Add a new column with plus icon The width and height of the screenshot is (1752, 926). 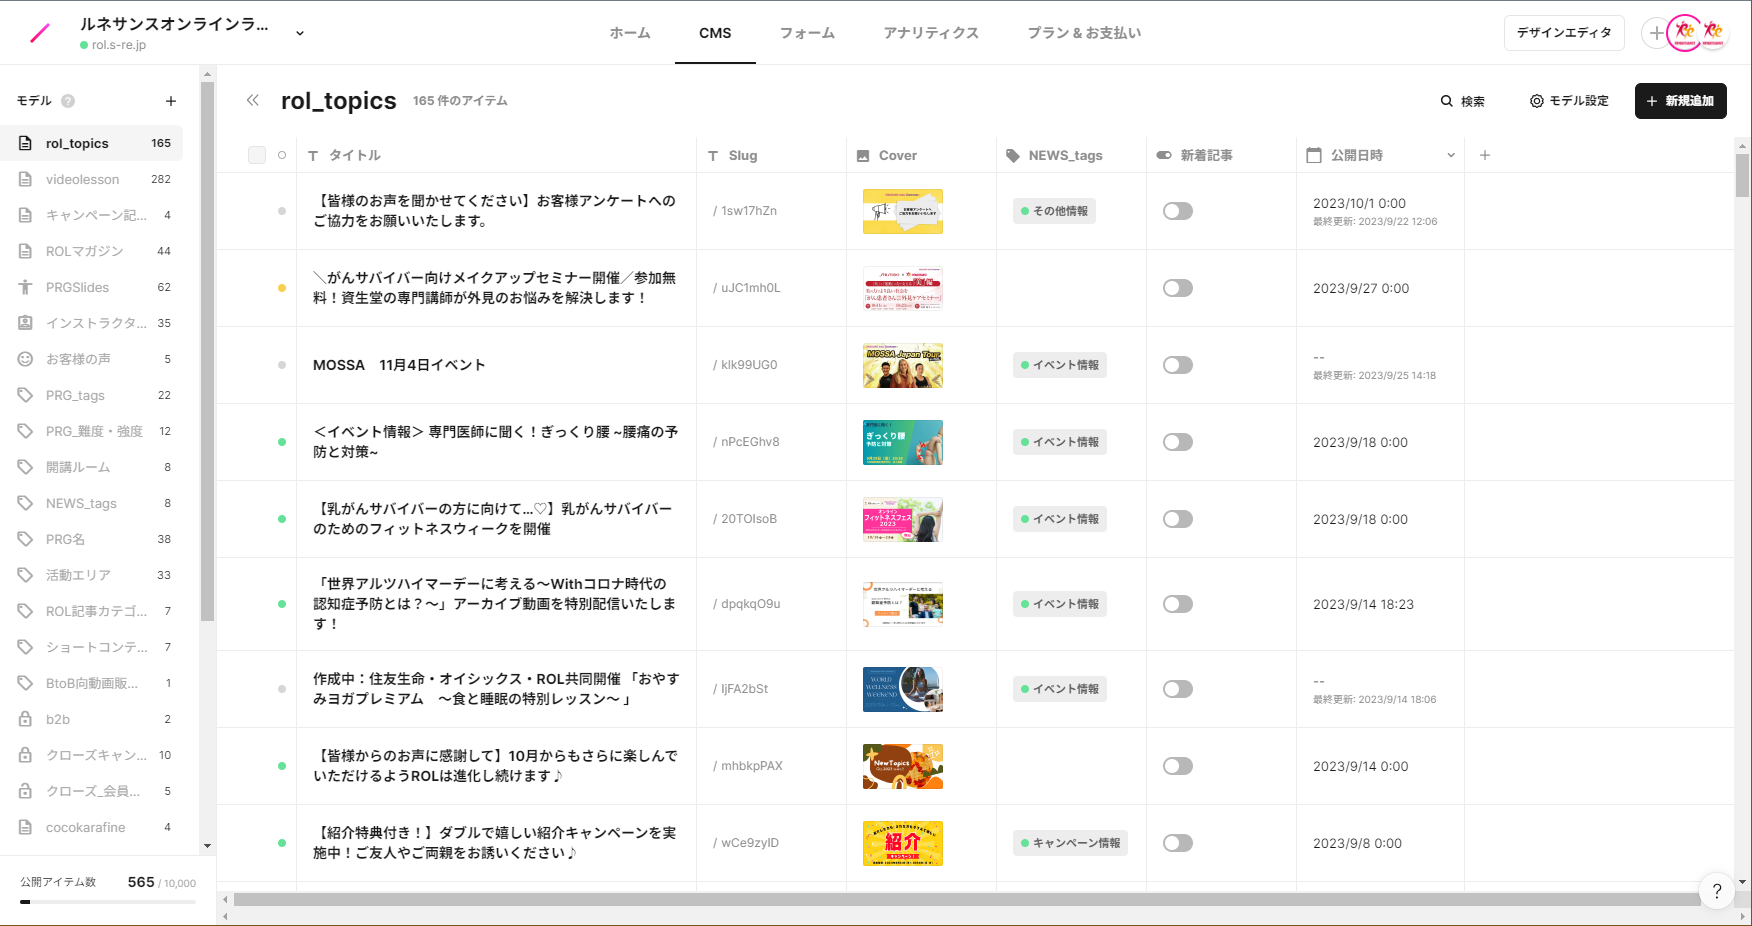pyautogui.click(x=1485, y=155)
